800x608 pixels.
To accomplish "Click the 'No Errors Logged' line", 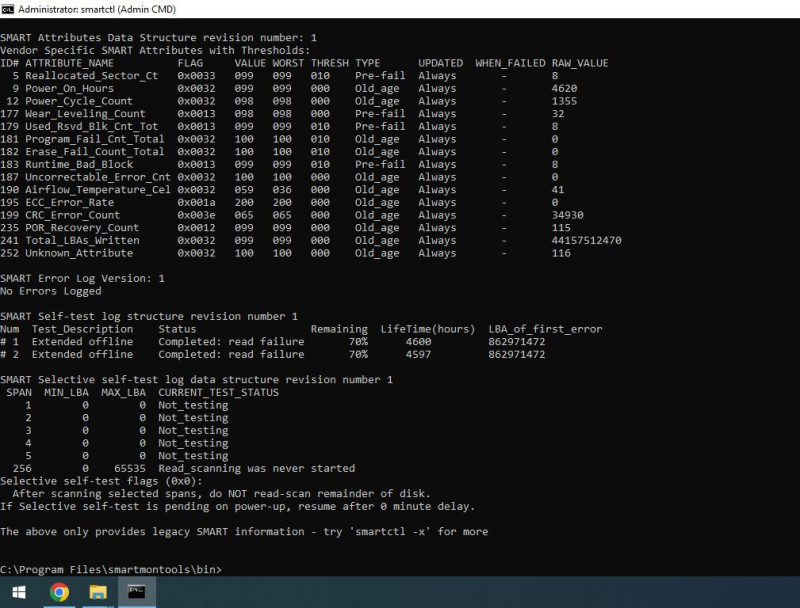I will pyautogui.click(x=51, y=291).
